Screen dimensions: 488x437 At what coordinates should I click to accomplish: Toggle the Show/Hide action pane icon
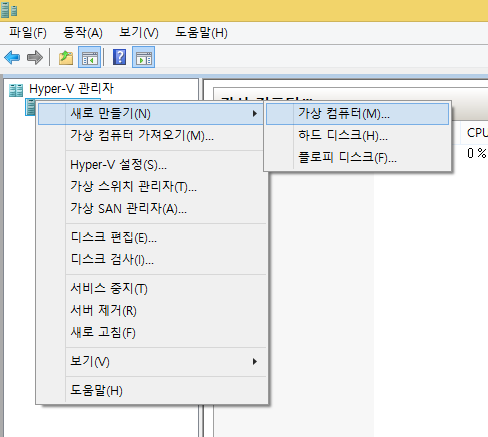(143, 57)
